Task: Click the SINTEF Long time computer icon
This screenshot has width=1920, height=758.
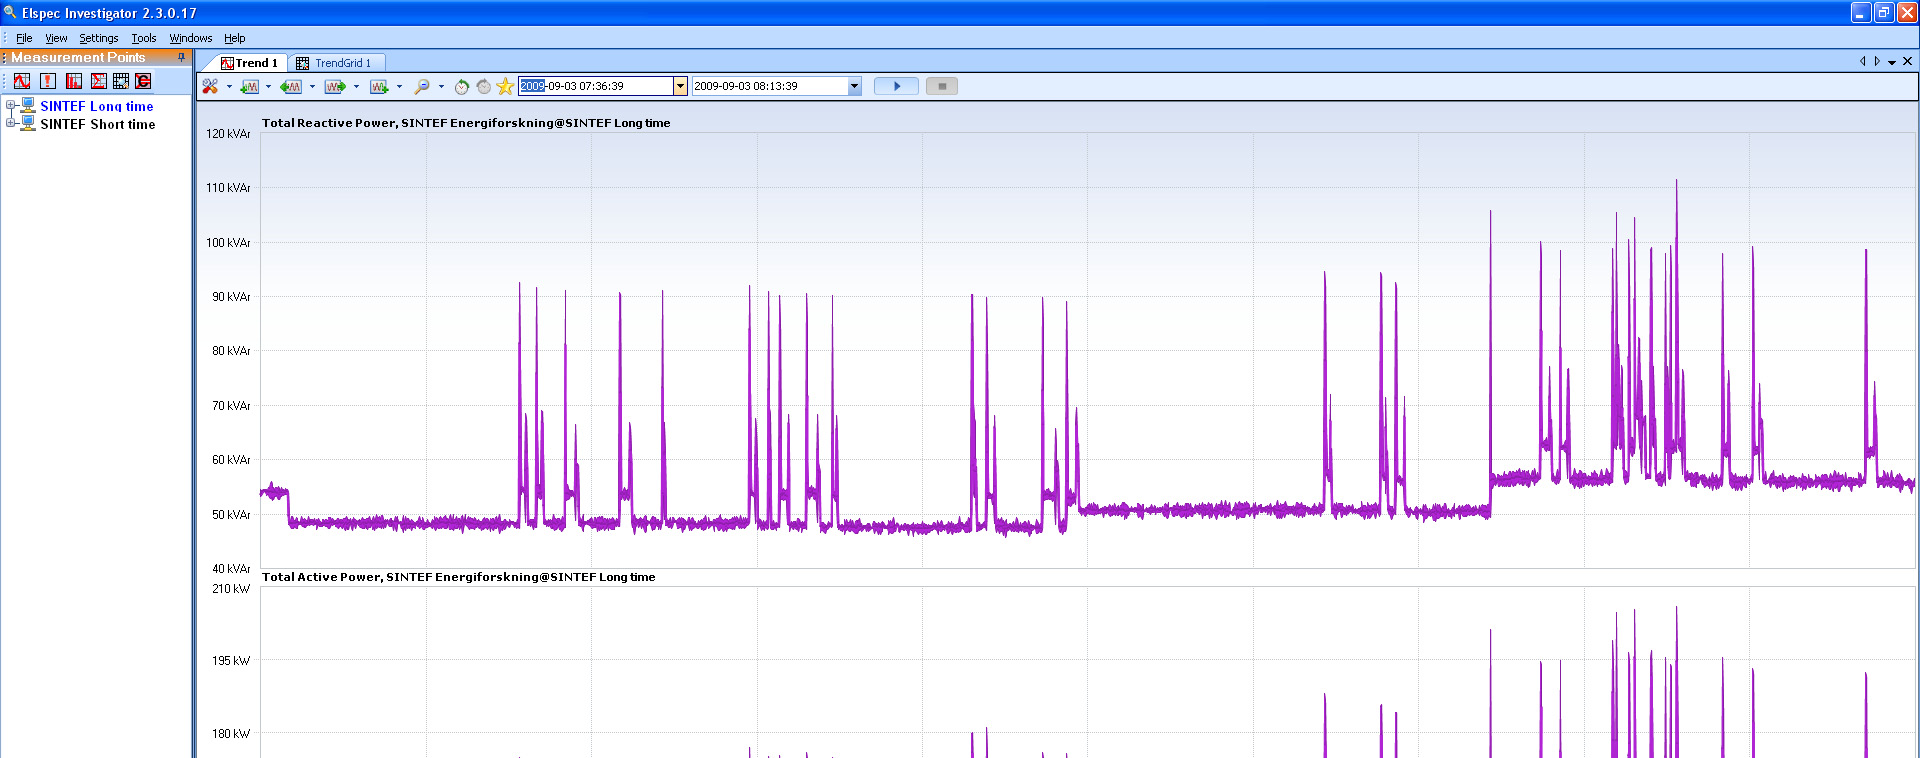Action: point(28,105)
